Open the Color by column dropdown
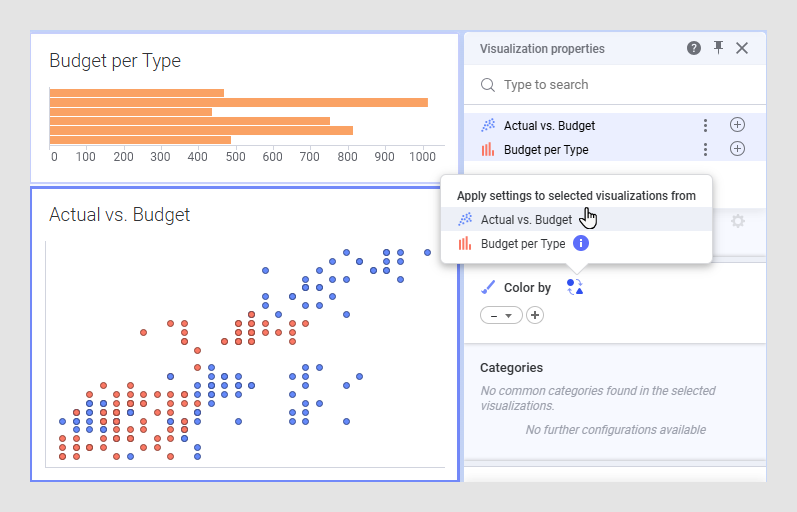Image resolution: width=797 pixels, height=512 pixels. tap(501, 315)
